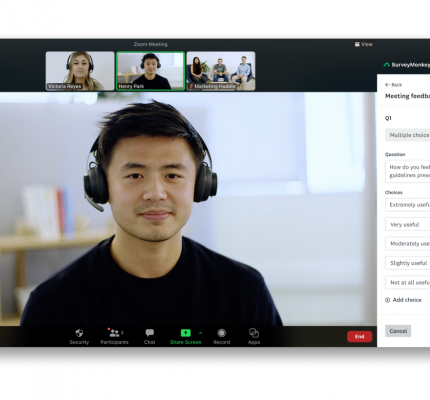Go back using the Back arrow link
Screen dimensions: 430x400
pyautogui.click(x=393, y=85)
